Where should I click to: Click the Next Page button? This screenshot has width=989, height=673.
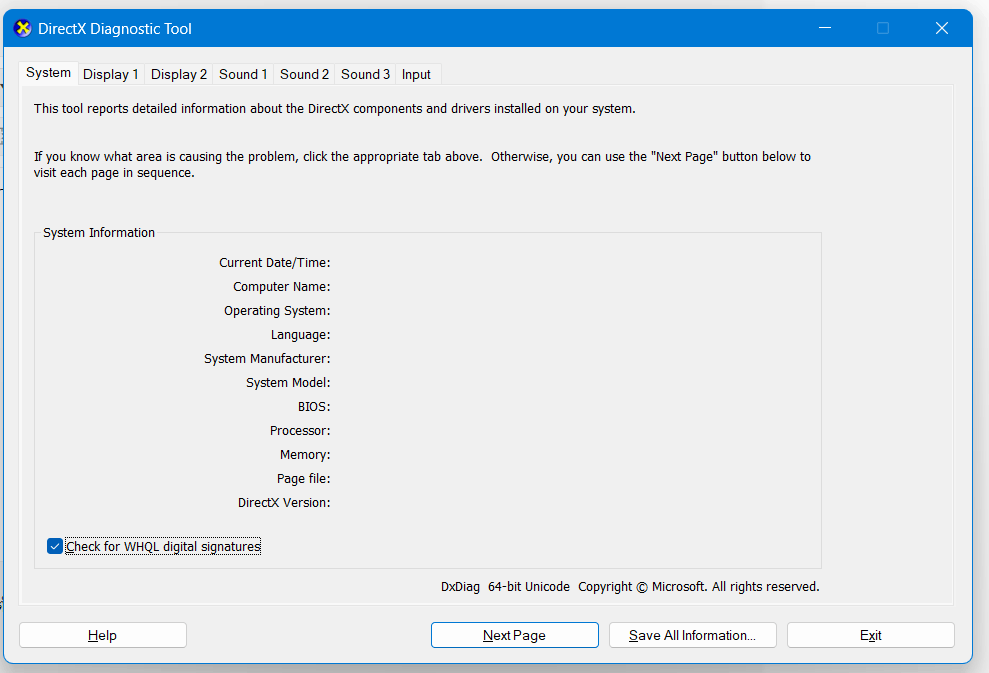tap(515, 635)
